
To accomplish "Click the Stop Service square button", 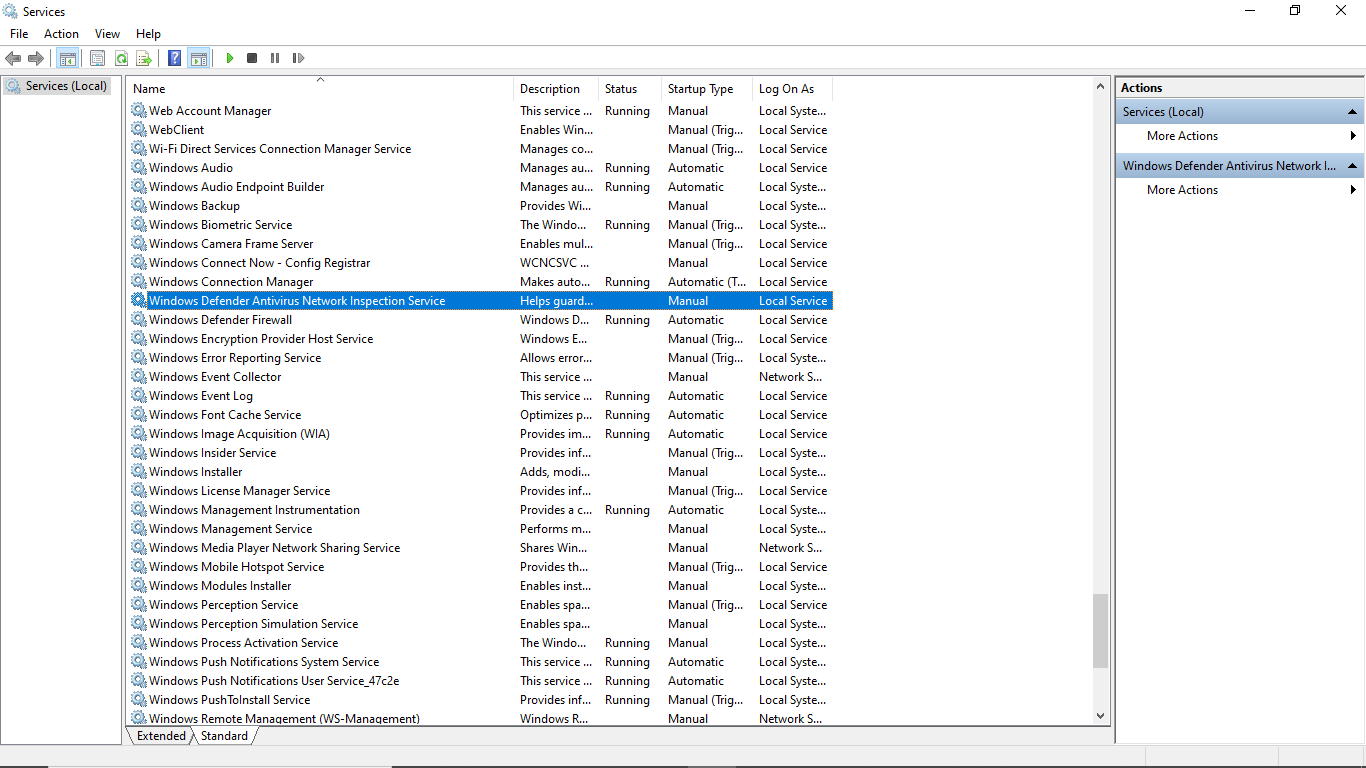I will [x=252, y=58].
